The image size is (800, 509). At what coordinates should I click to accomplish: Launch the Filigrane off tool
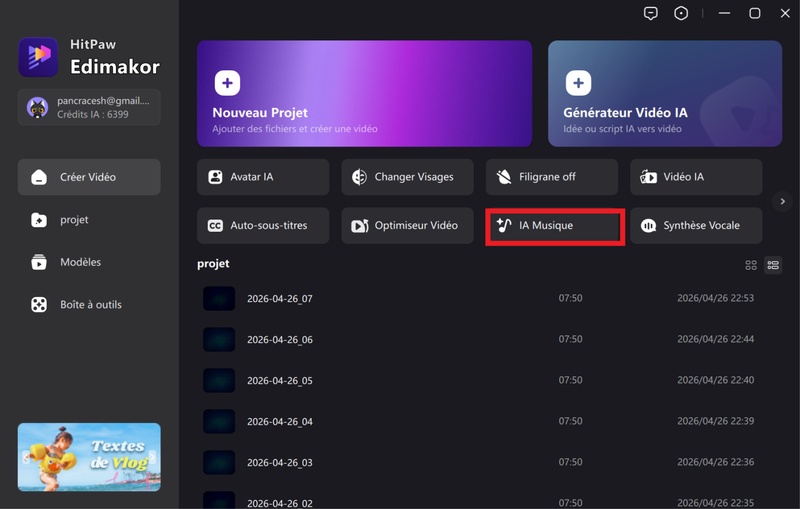(x=552, y=177)
